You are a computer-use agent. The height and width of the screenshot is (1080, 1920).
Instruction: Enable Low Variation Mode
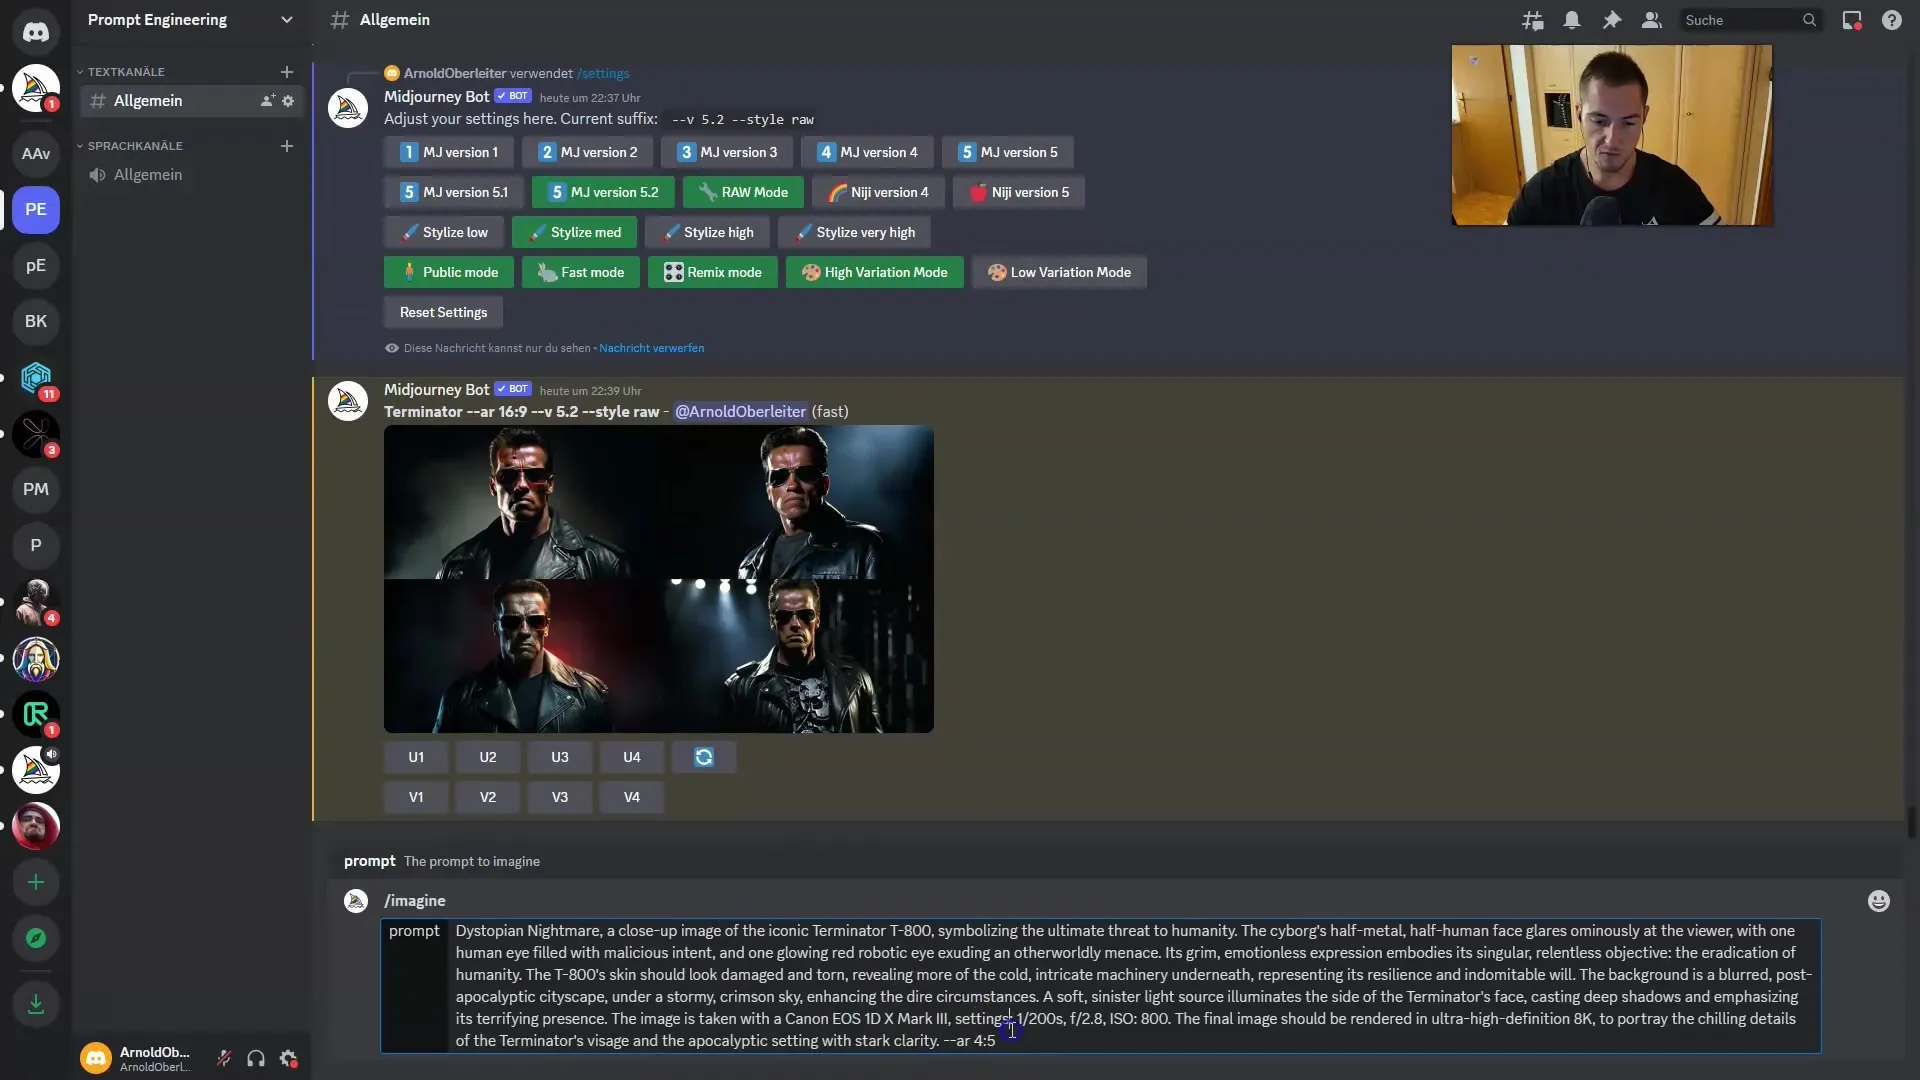[1060, 272]
